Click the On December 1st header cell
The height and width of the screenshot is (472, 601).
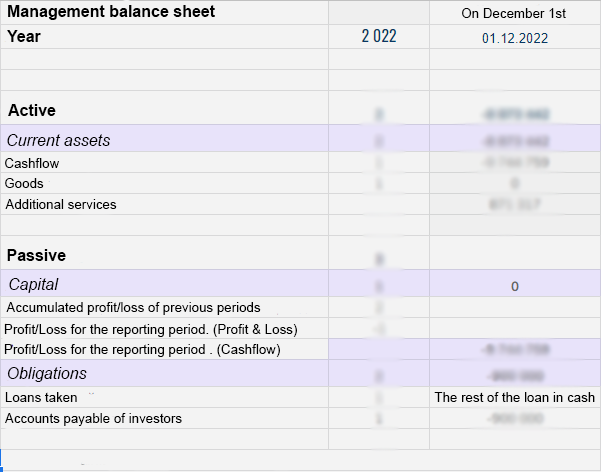514,13
